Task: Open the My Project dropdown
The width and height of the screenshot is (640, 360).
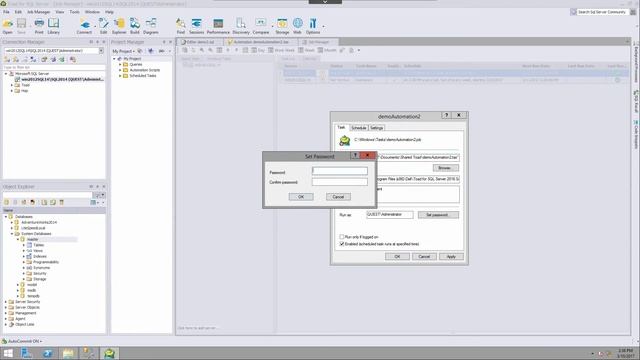Action: 123,51
